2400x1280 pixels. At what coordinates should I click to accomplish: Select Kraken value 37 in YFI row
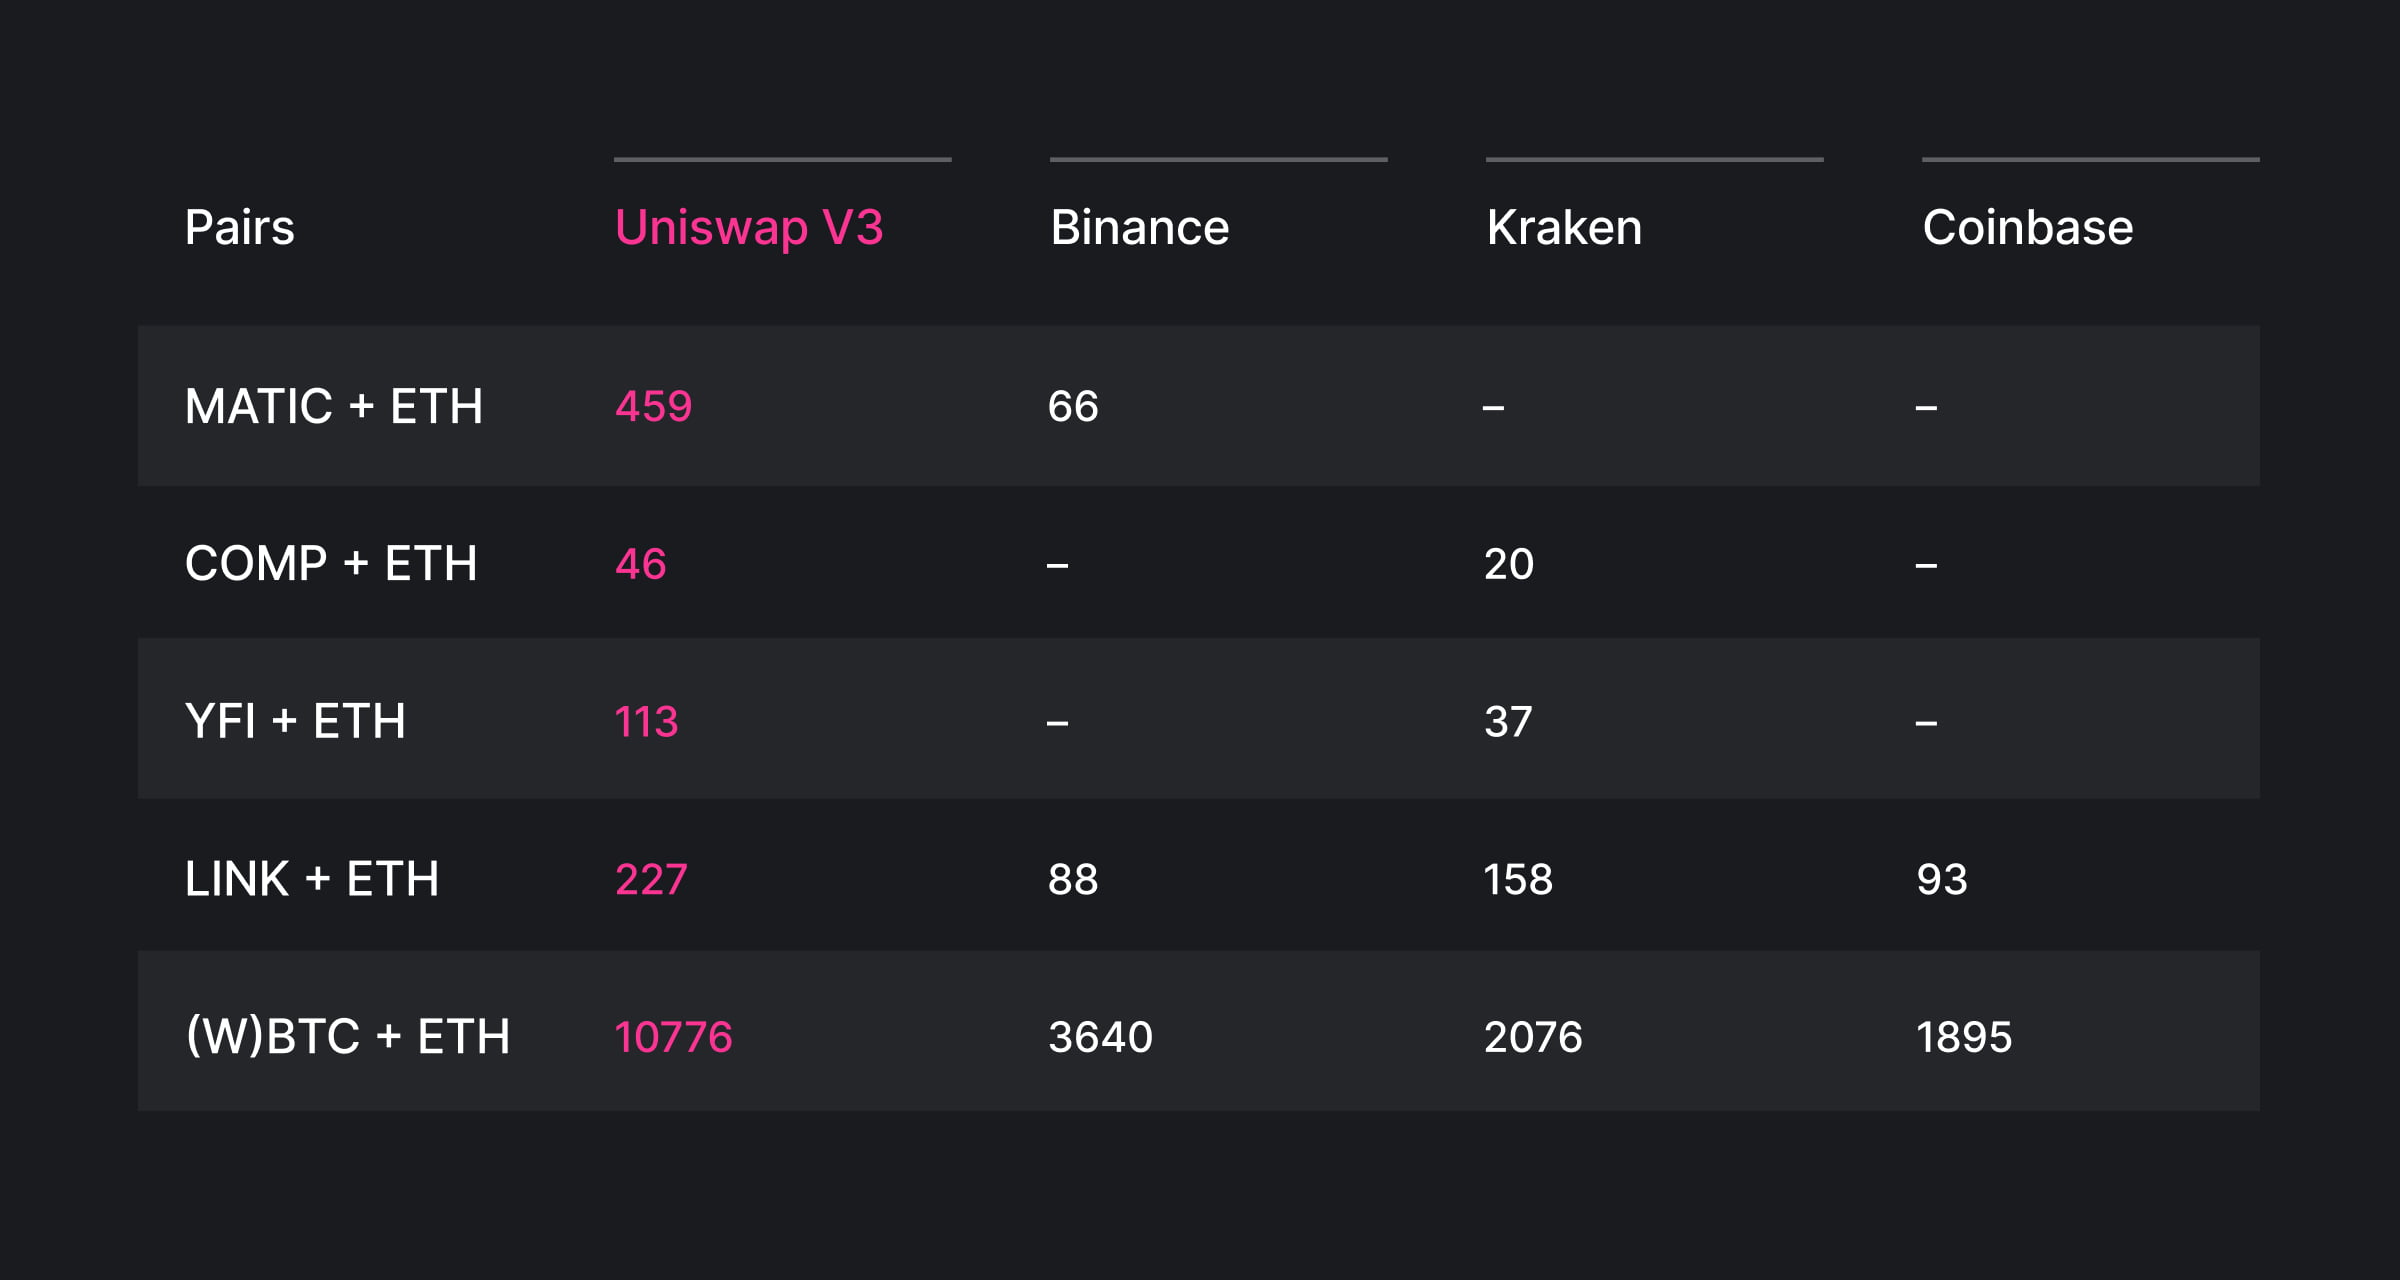click(1508, 722)
